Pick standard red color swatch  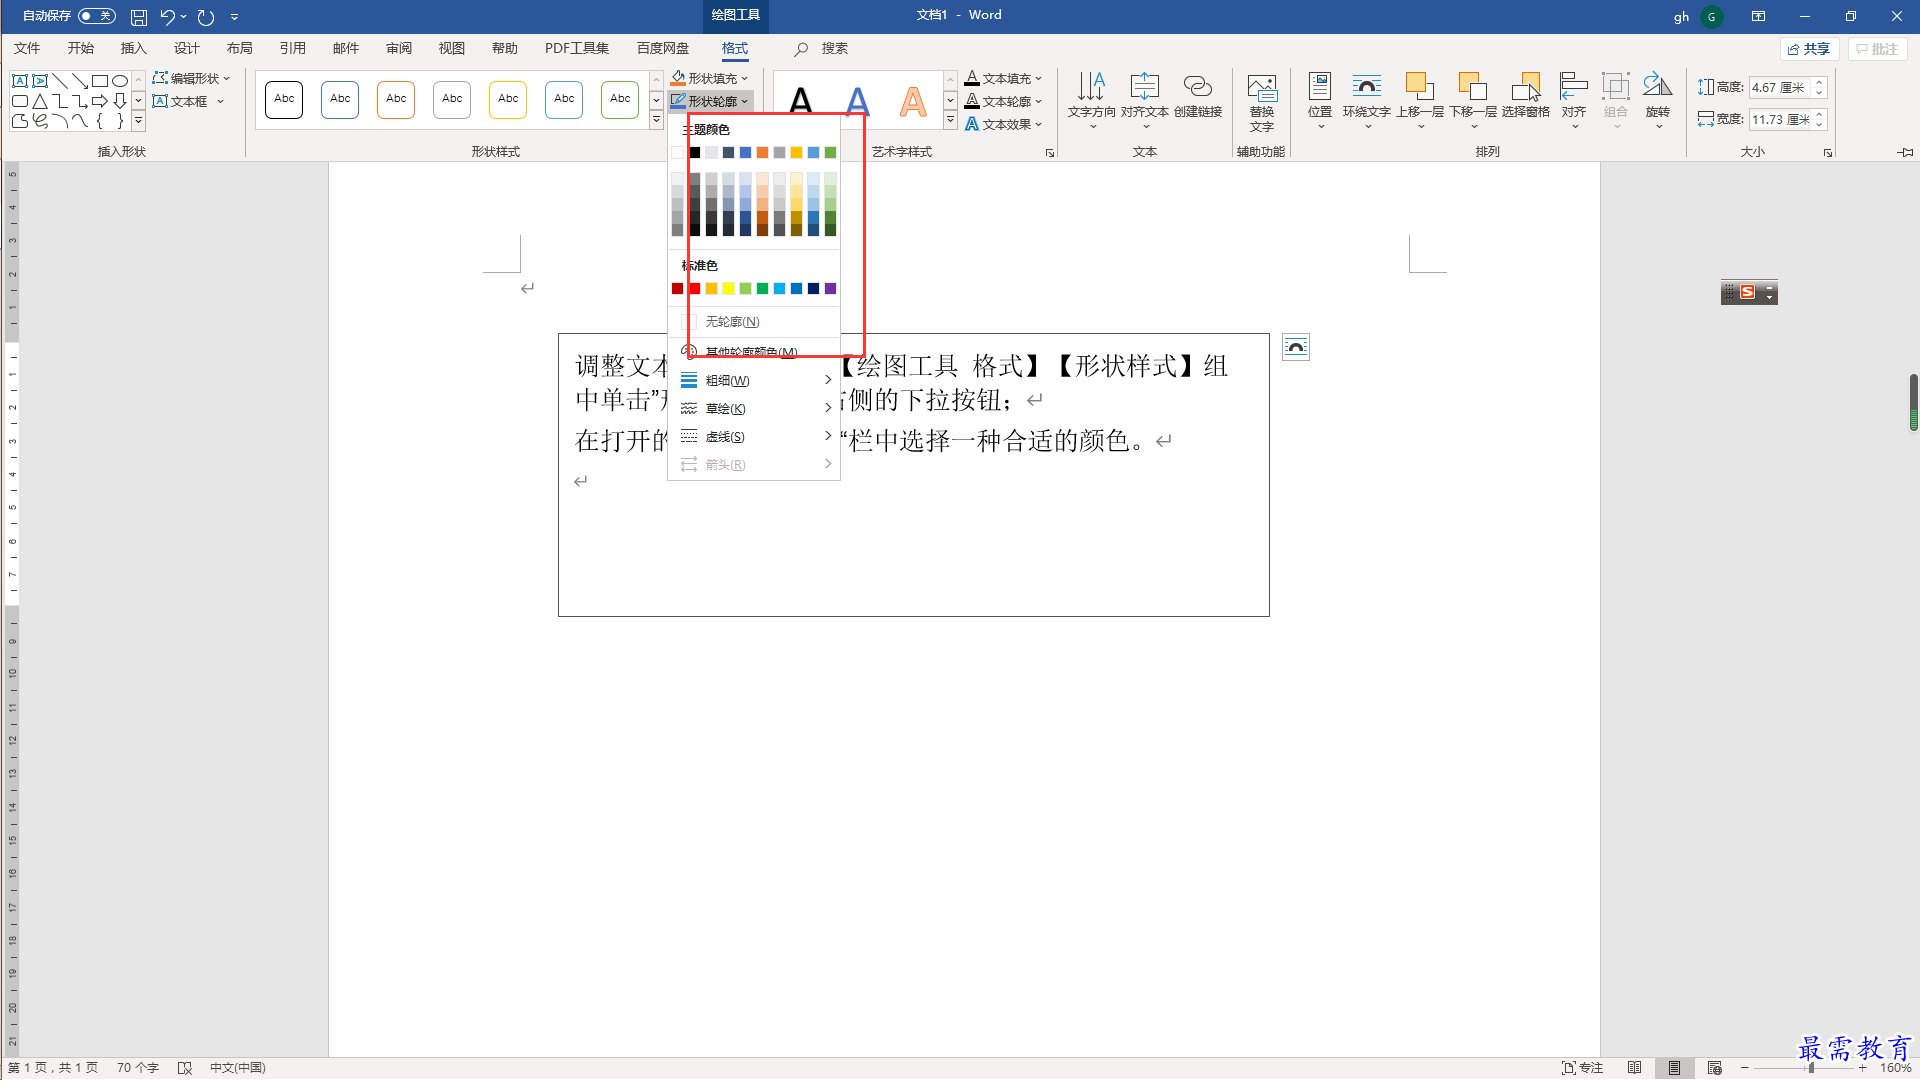tap(695, 289)
